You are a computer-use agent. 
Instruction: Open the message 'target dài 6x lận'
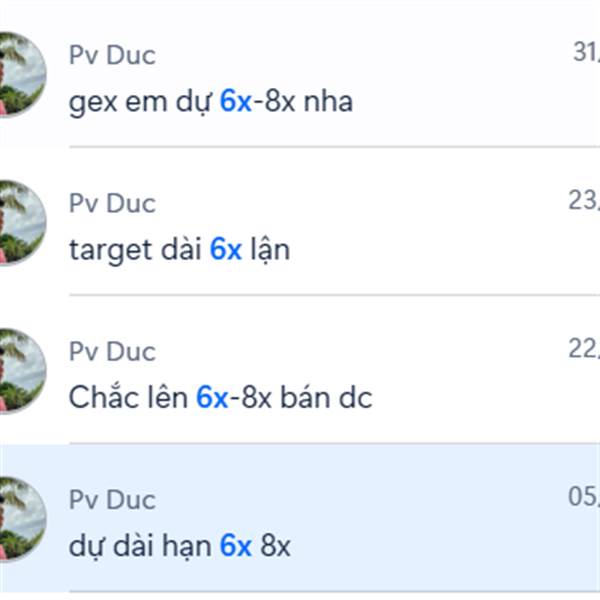coord(179,250)
